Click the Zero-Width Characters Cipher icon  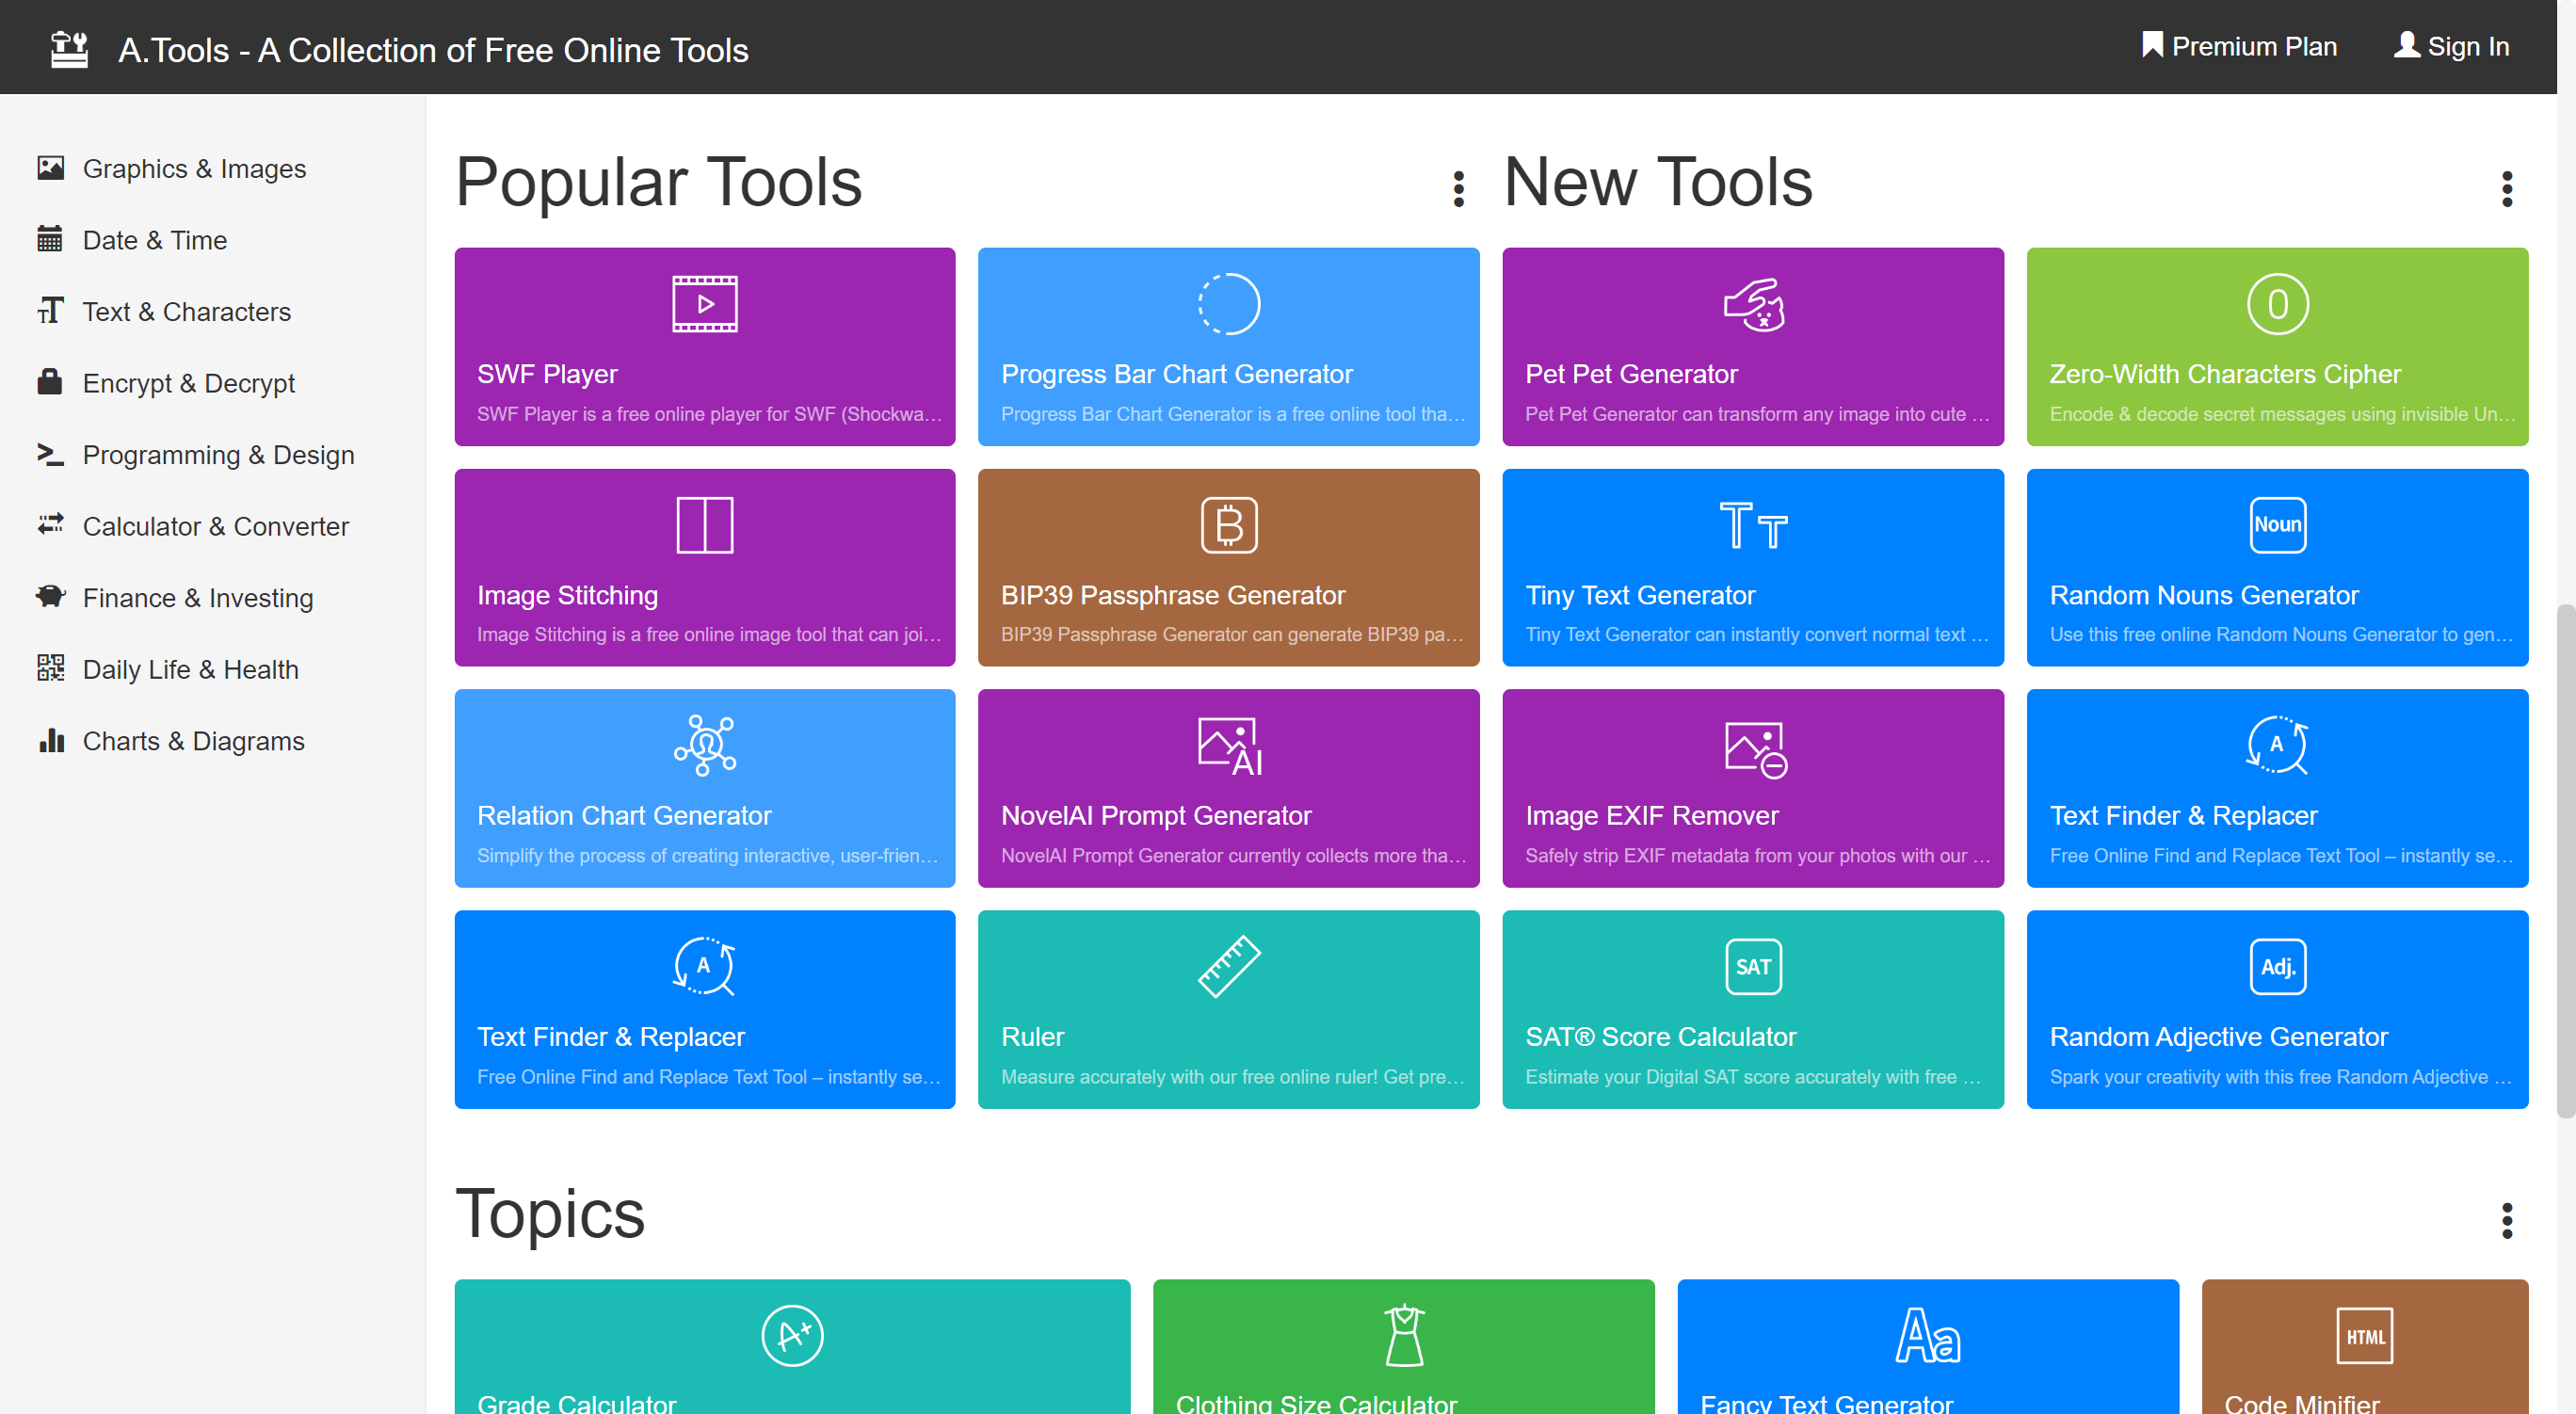tap(2277, 303)
